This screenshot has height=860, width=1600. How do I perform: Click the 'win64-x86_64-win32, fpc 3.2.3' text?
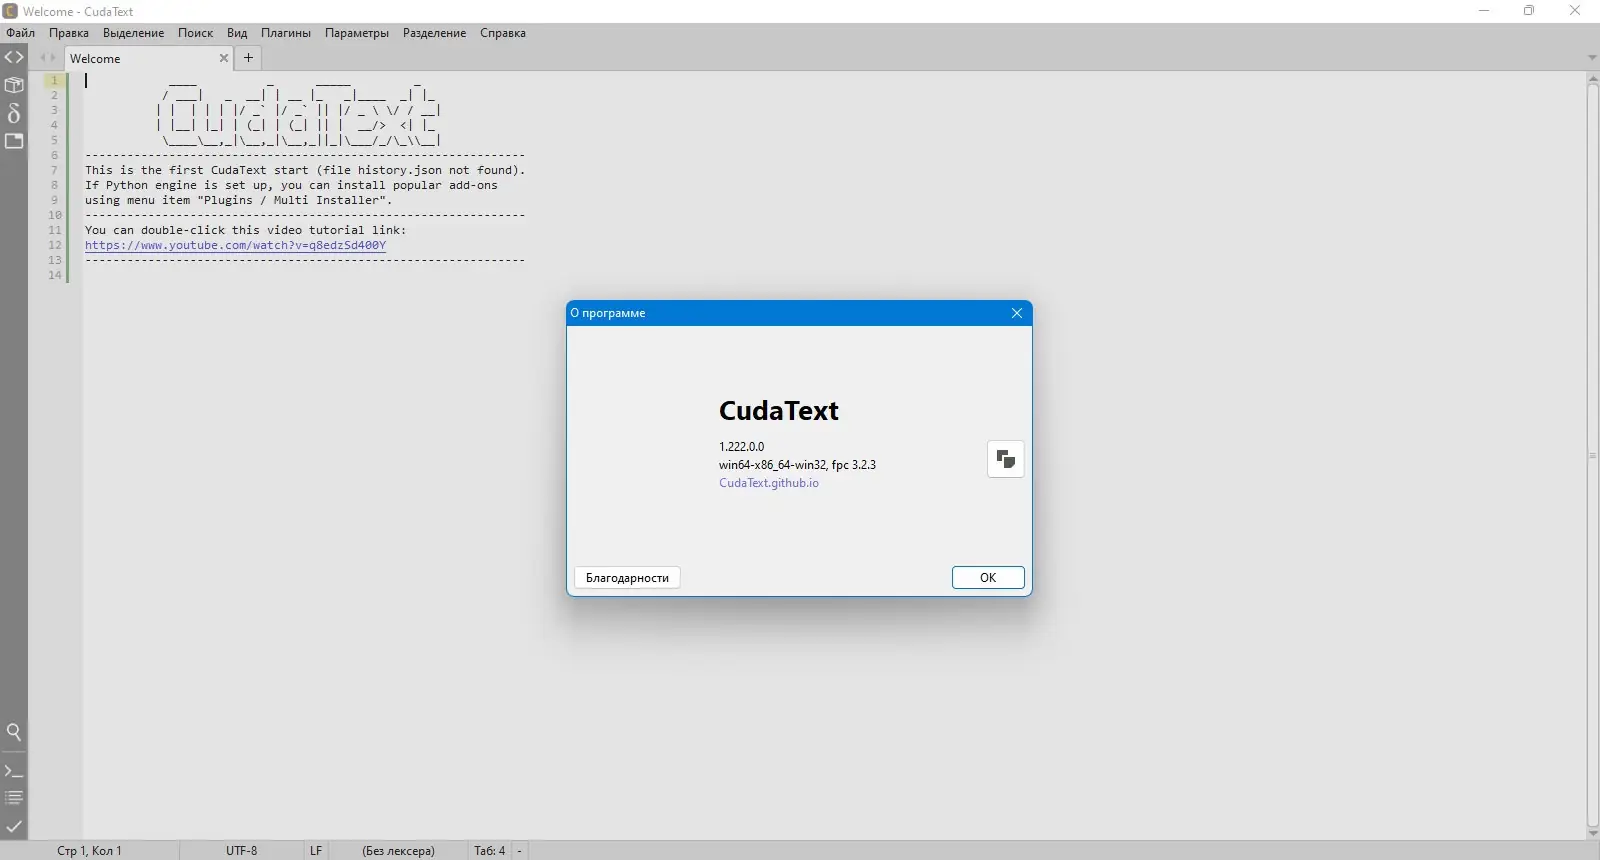(797, 465)
